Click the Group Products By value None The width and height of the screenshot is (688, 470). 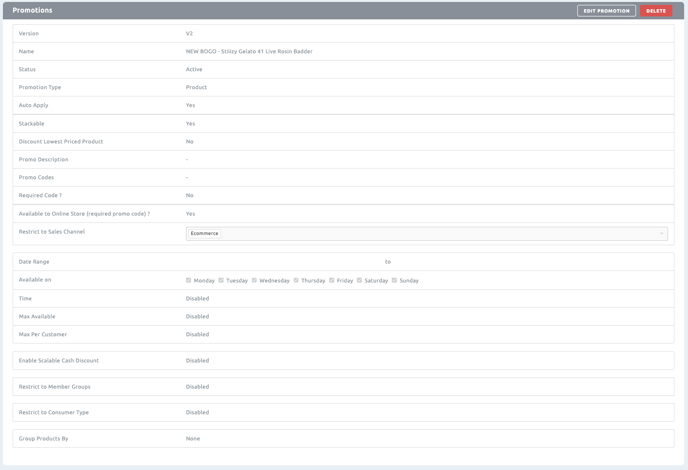coord(193,438)
